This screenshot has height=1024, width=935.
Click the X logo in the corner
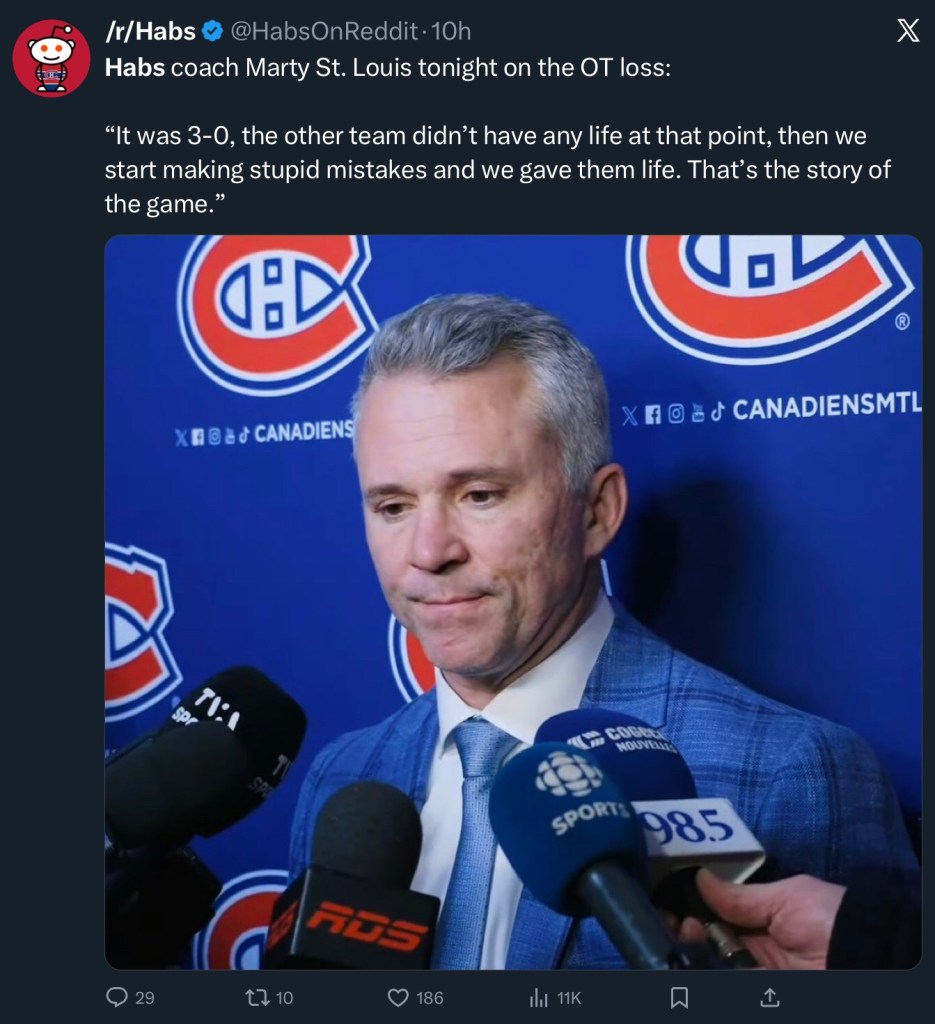tap(906, 32)
